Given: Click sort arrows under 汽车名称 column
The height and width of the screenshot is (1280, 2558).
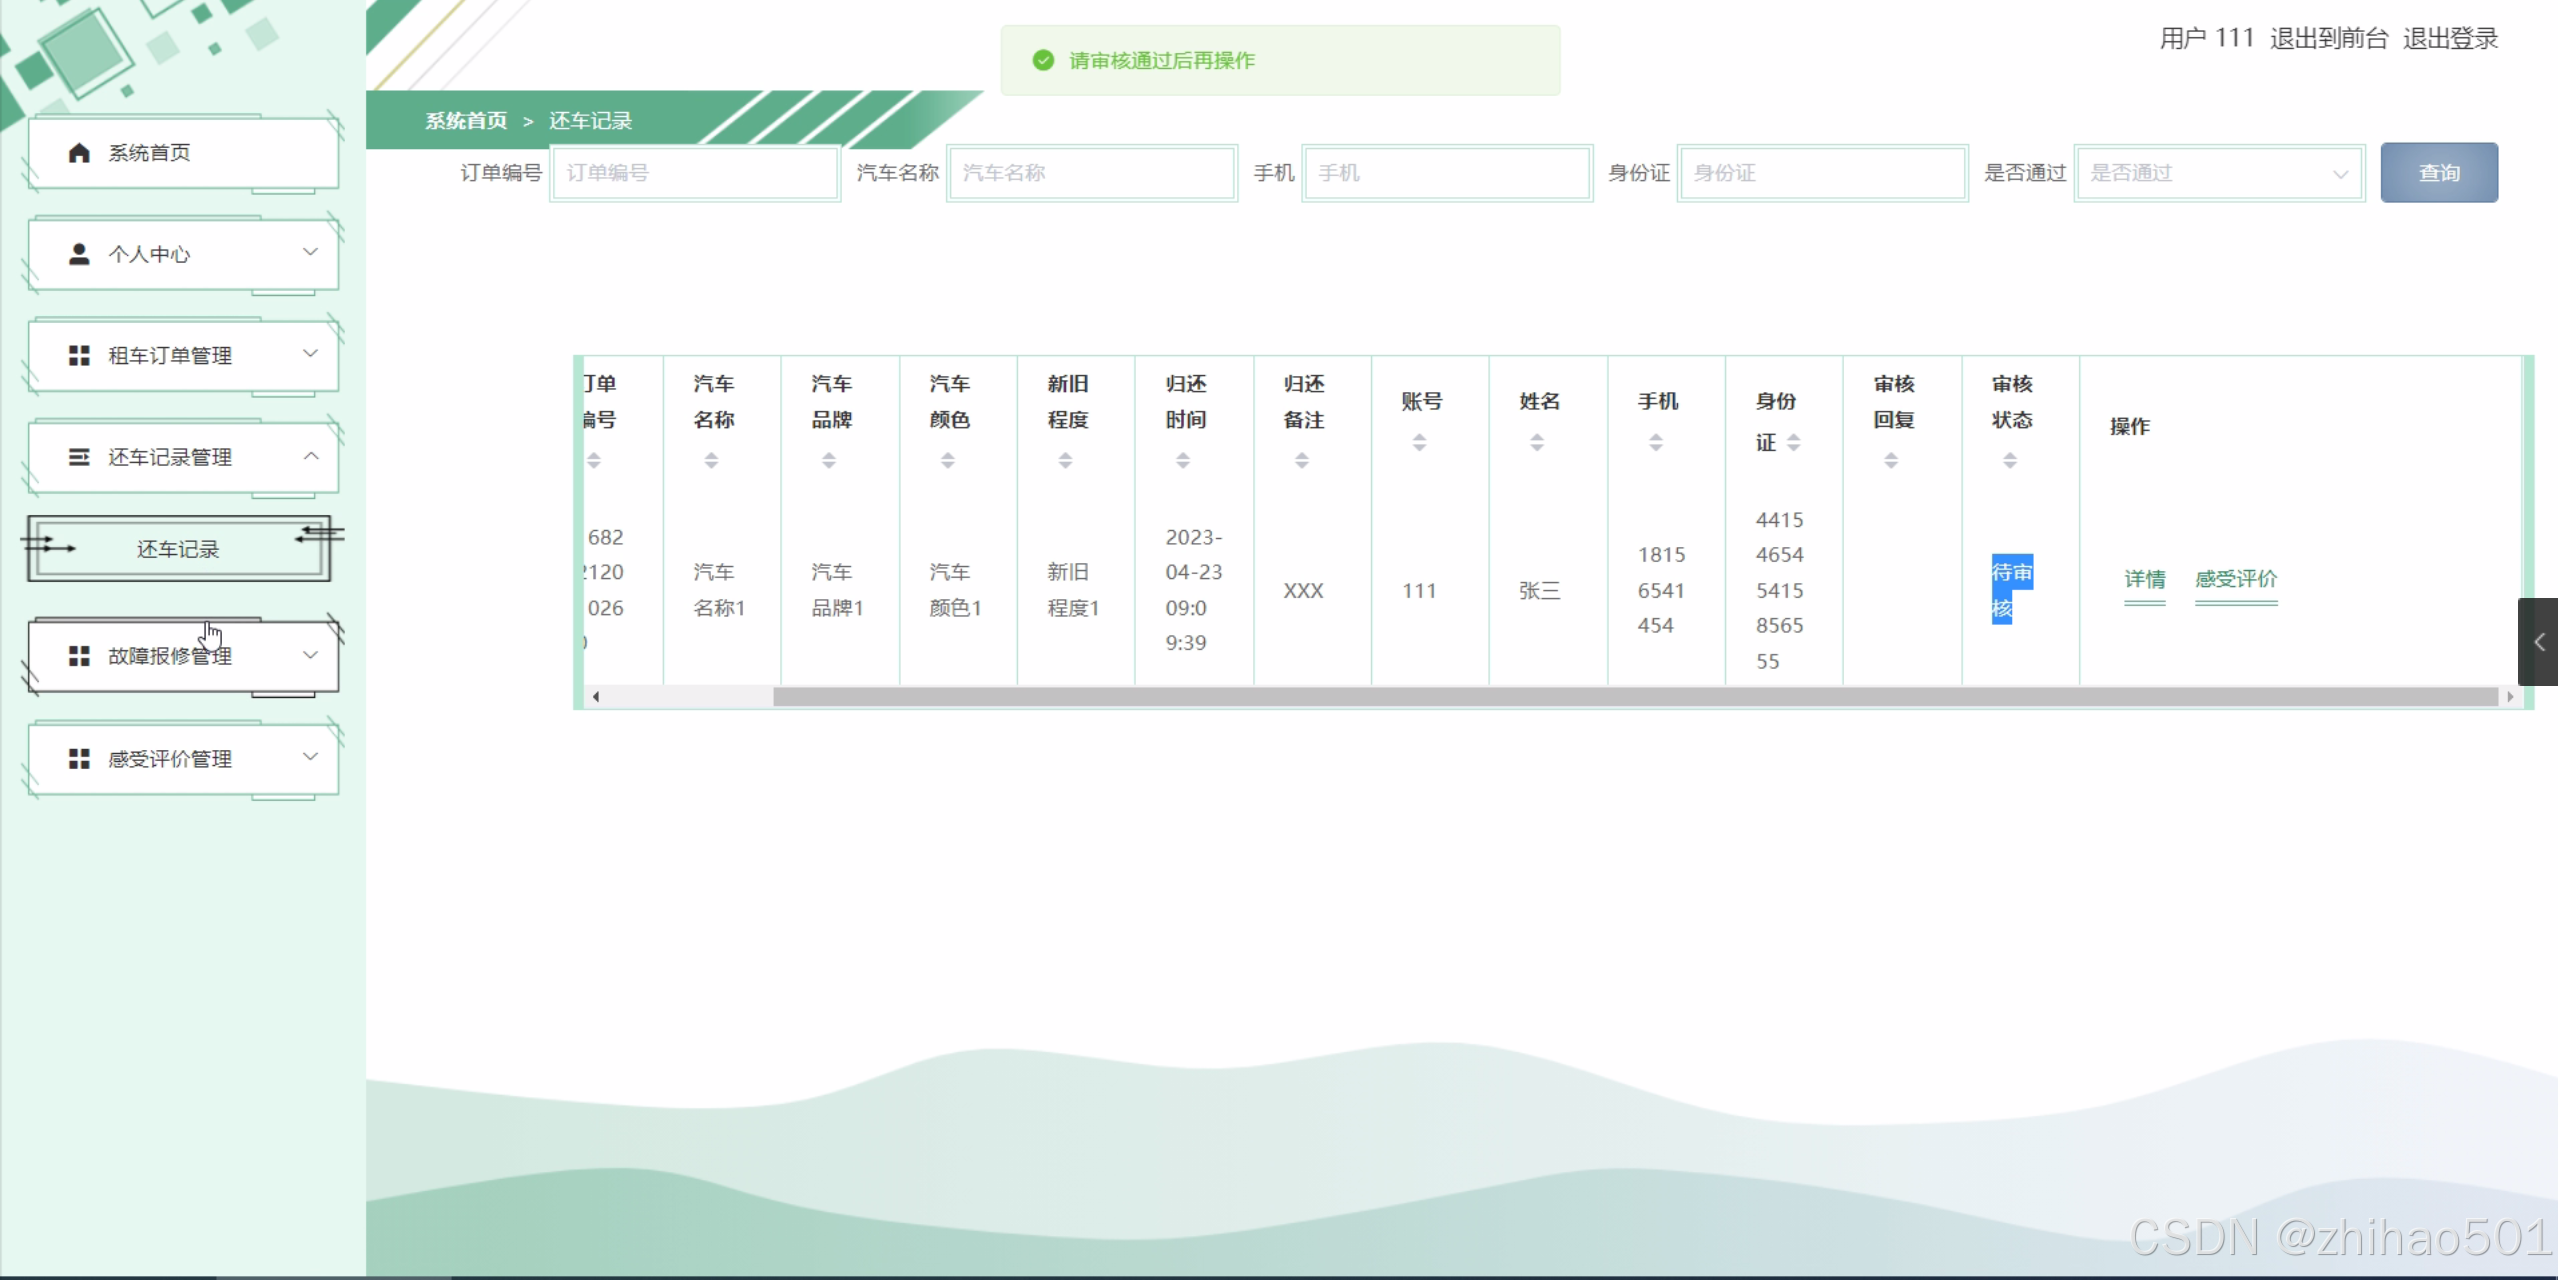Looking at the screenshot, I should point(711,460).
